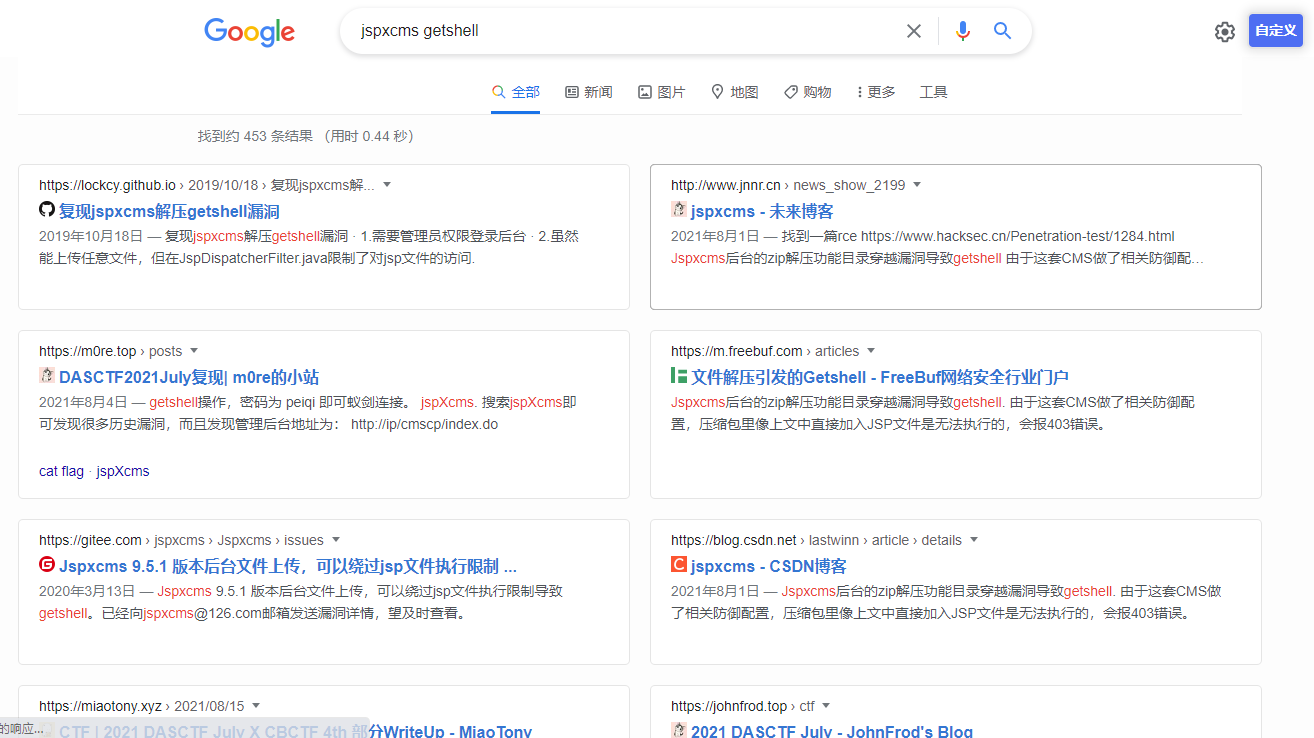Open the 工具 options

click(933, 92)
